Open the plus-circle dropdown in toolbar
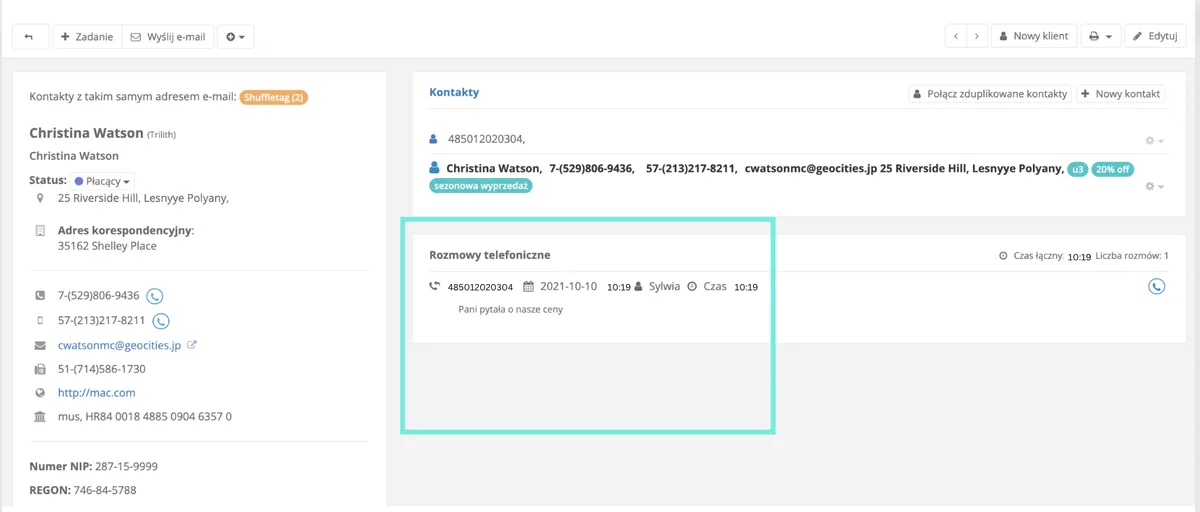1200x512 pixels. point(235,37)
